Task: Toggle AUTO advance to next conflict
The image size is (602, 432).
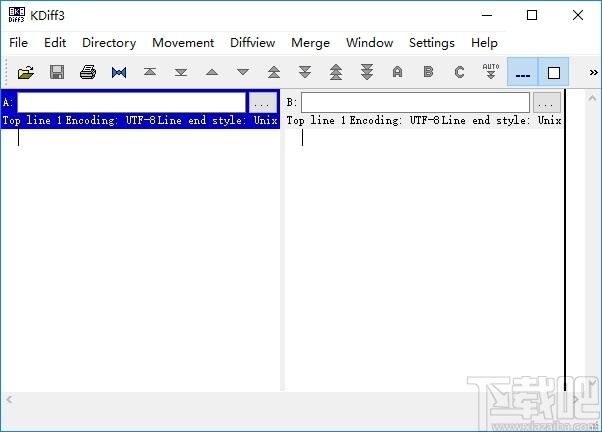Action: [491, 72]
